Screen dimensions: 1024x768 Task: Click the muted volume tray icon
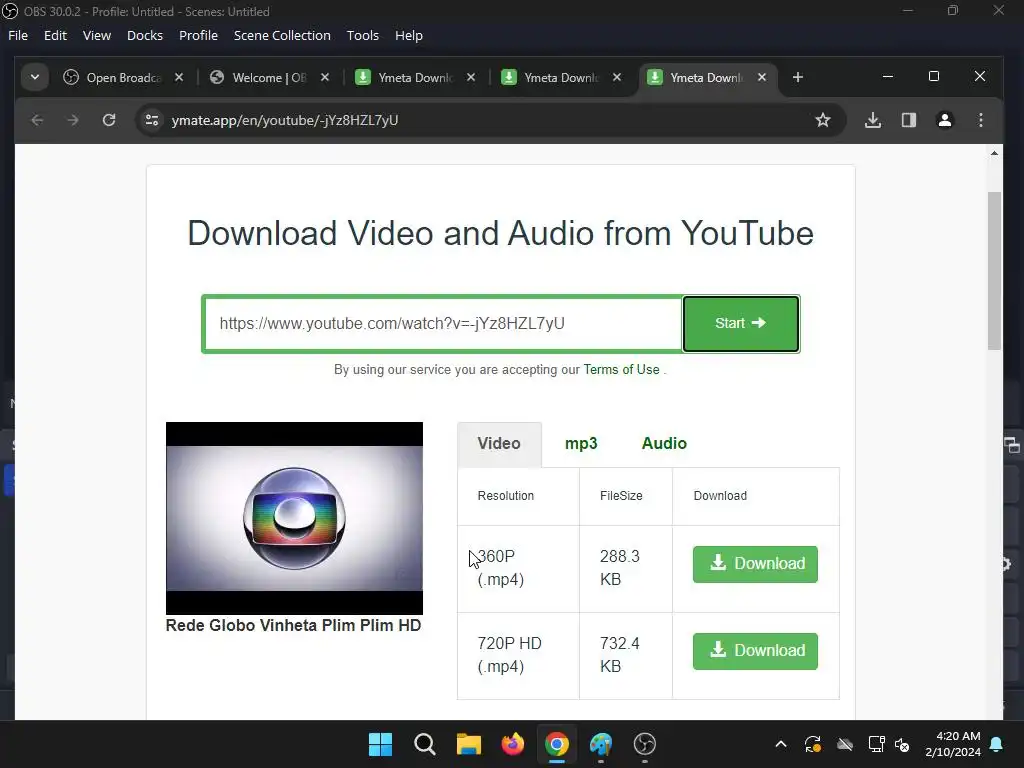[x=902, y=744]
